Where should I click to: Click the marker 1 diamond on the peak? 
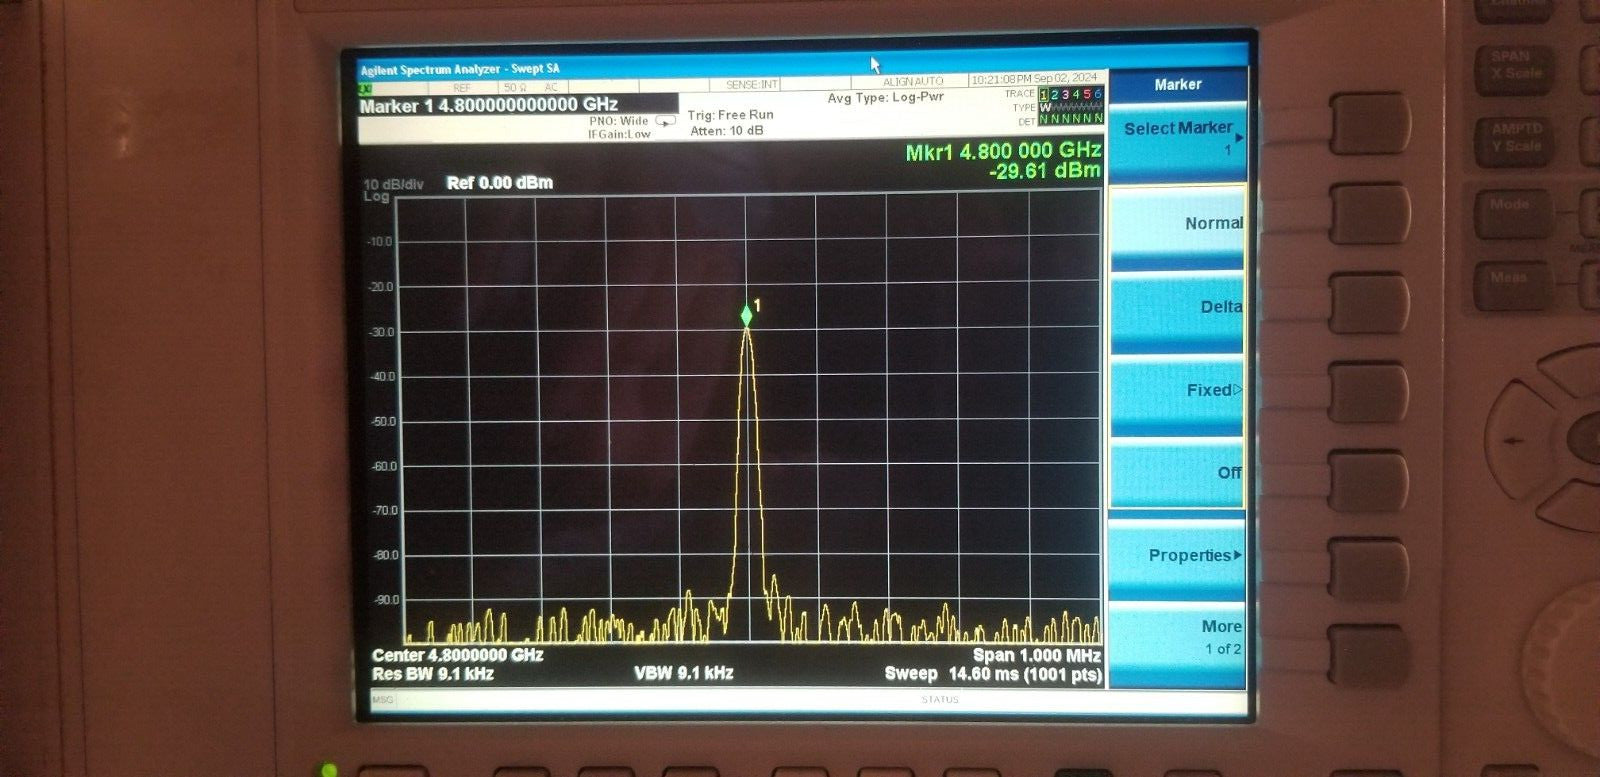(747, 316)
